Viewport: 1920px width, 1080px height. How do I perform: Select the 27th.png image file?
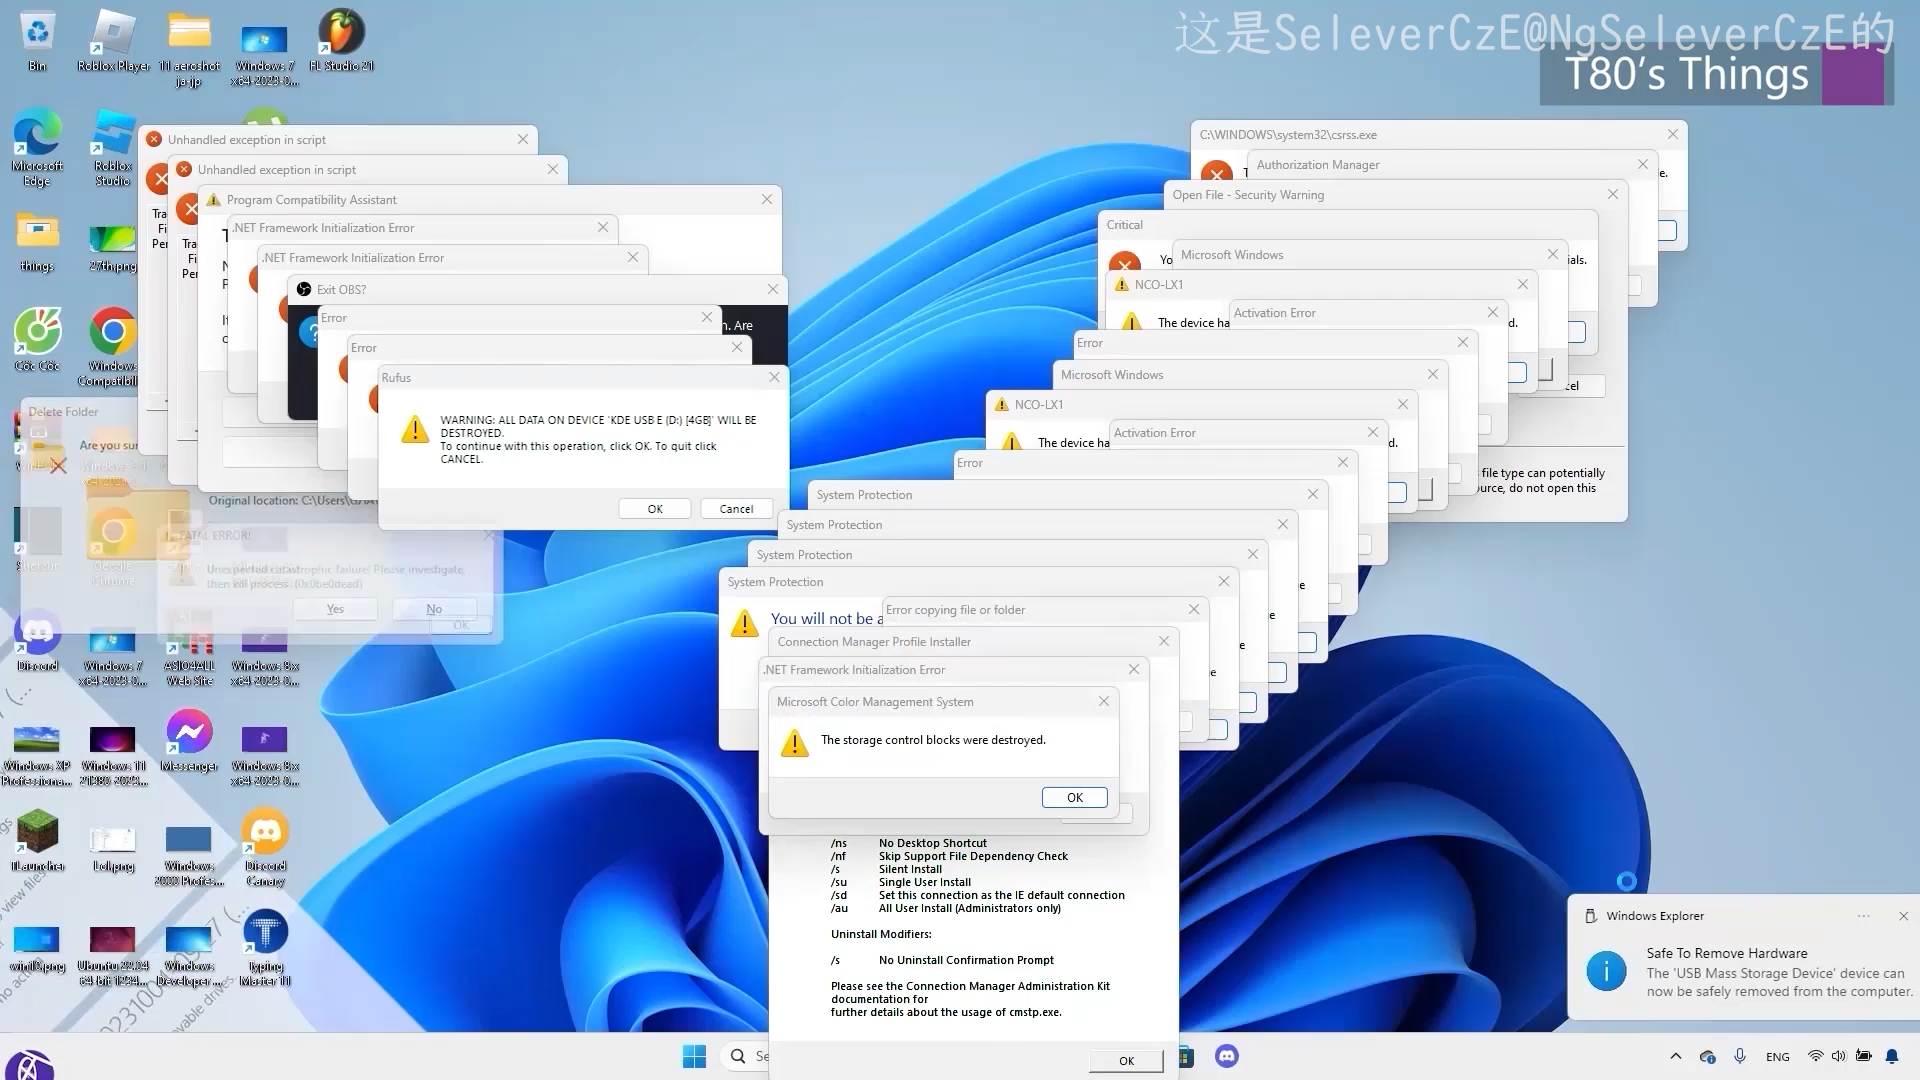(x=113, y=247)
